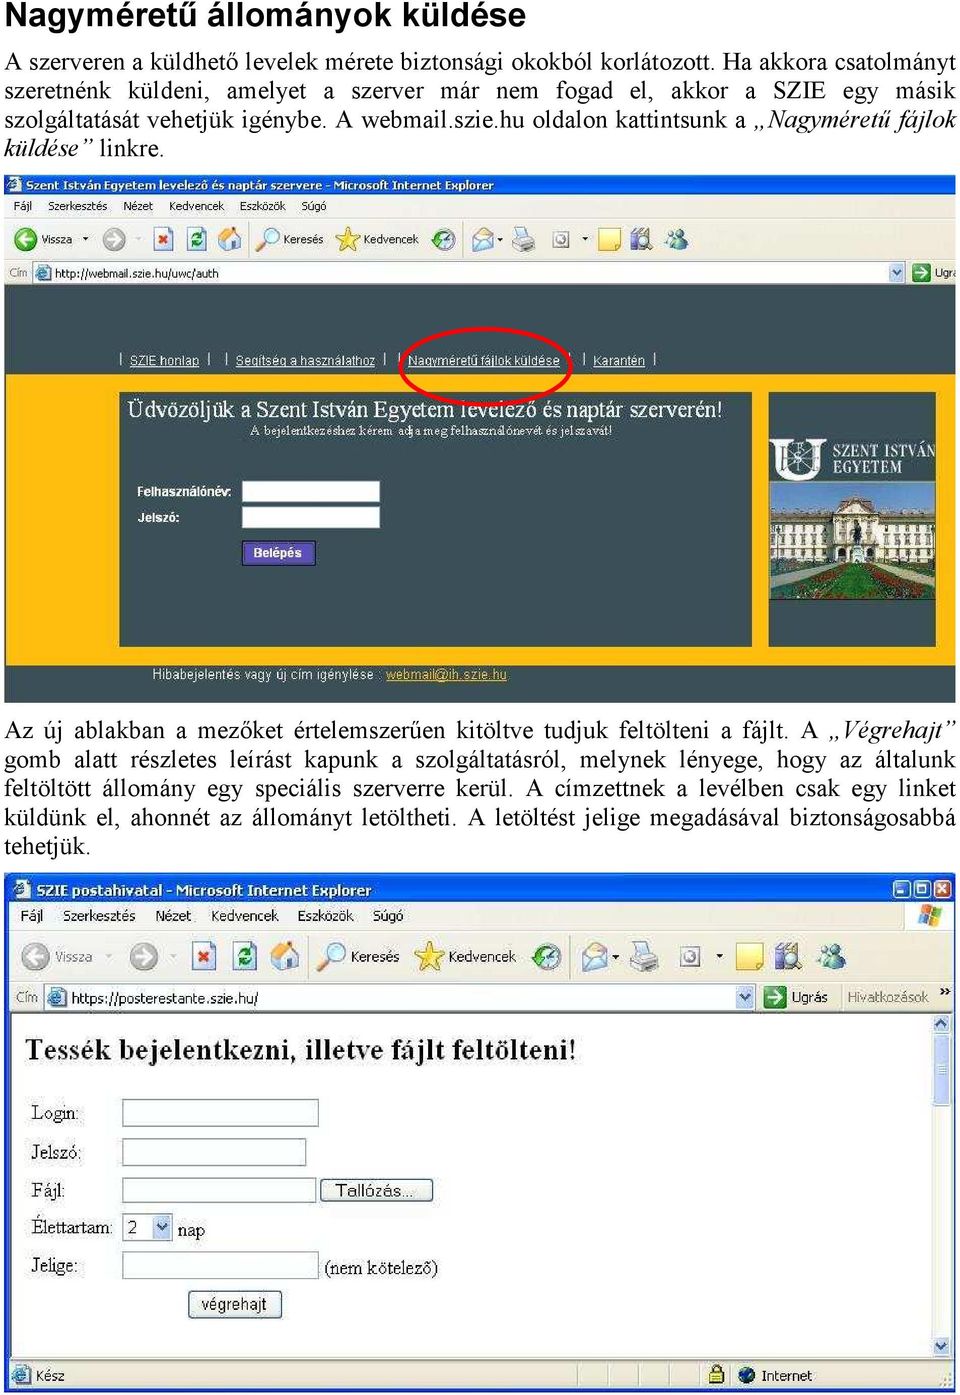The height and width of the screenshot is (1395, 960).
Task: Click Messenger icon in postahivatal window toolbar
Action: click(x=831, y=956)
